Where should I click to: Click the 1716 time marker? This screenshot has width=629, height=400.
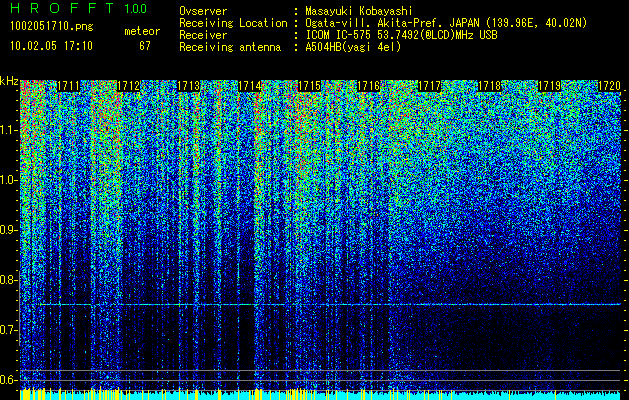369,86
